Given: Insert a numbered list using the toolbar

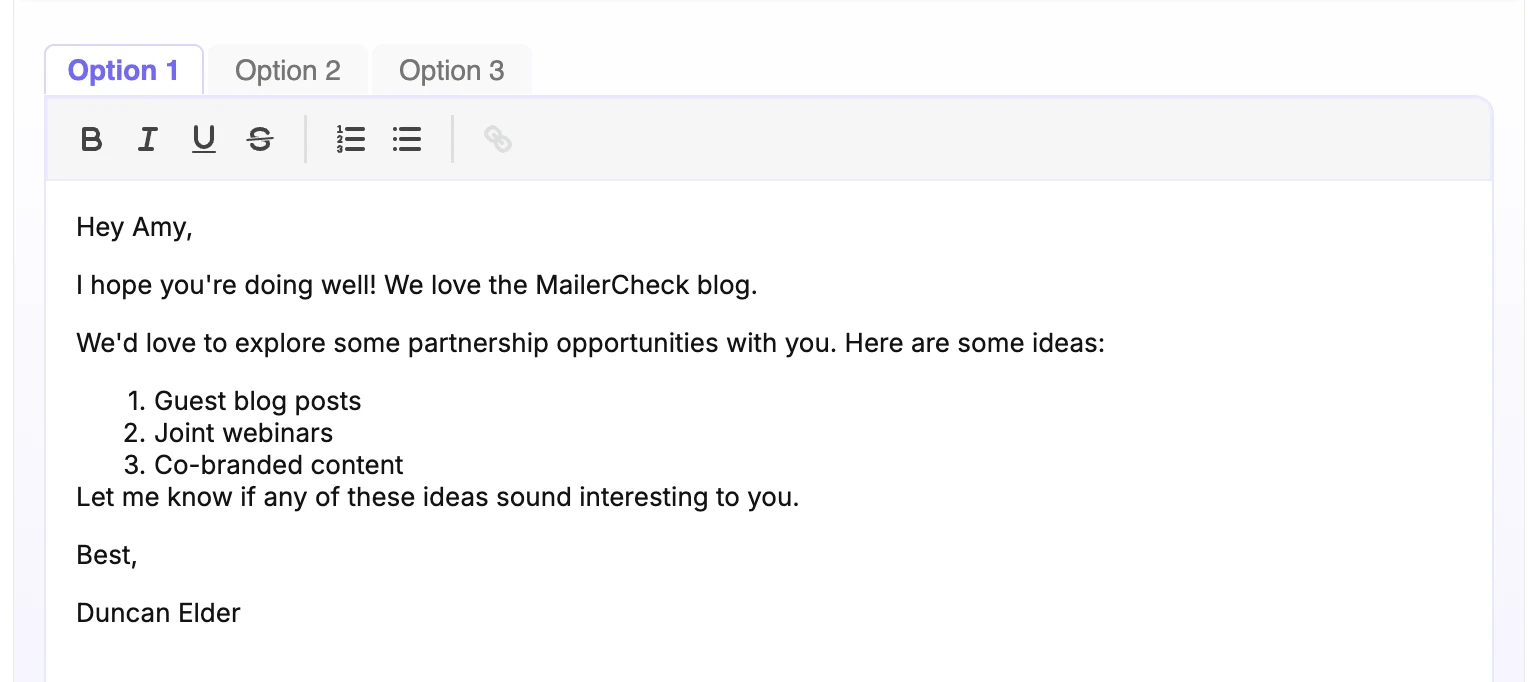Looking at the screenshot, I should pyautogui.click(x=350, y=139).
